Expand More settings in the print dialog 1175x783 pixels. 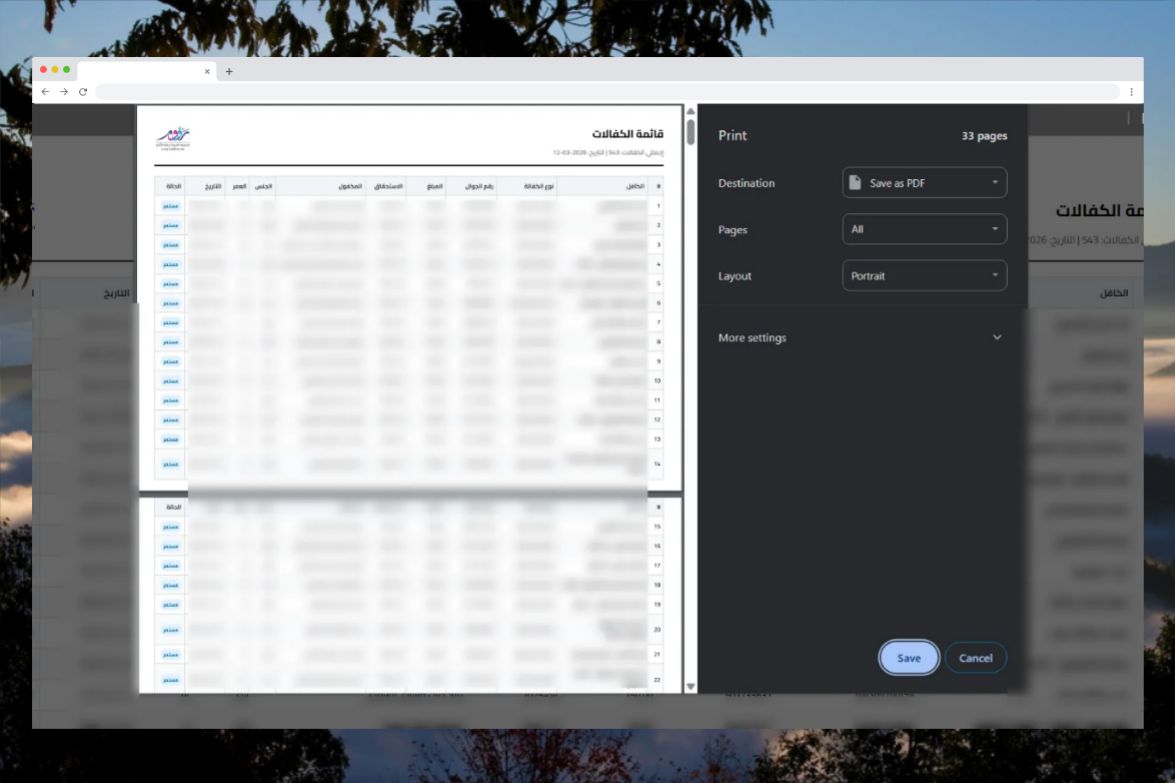(860, 338)
